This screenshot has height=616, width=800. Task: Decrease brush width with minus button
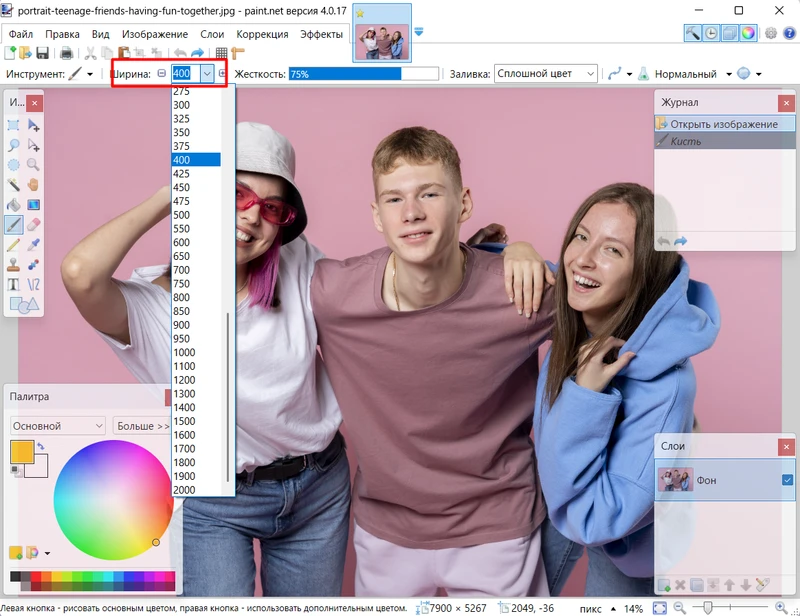(162, 73)
